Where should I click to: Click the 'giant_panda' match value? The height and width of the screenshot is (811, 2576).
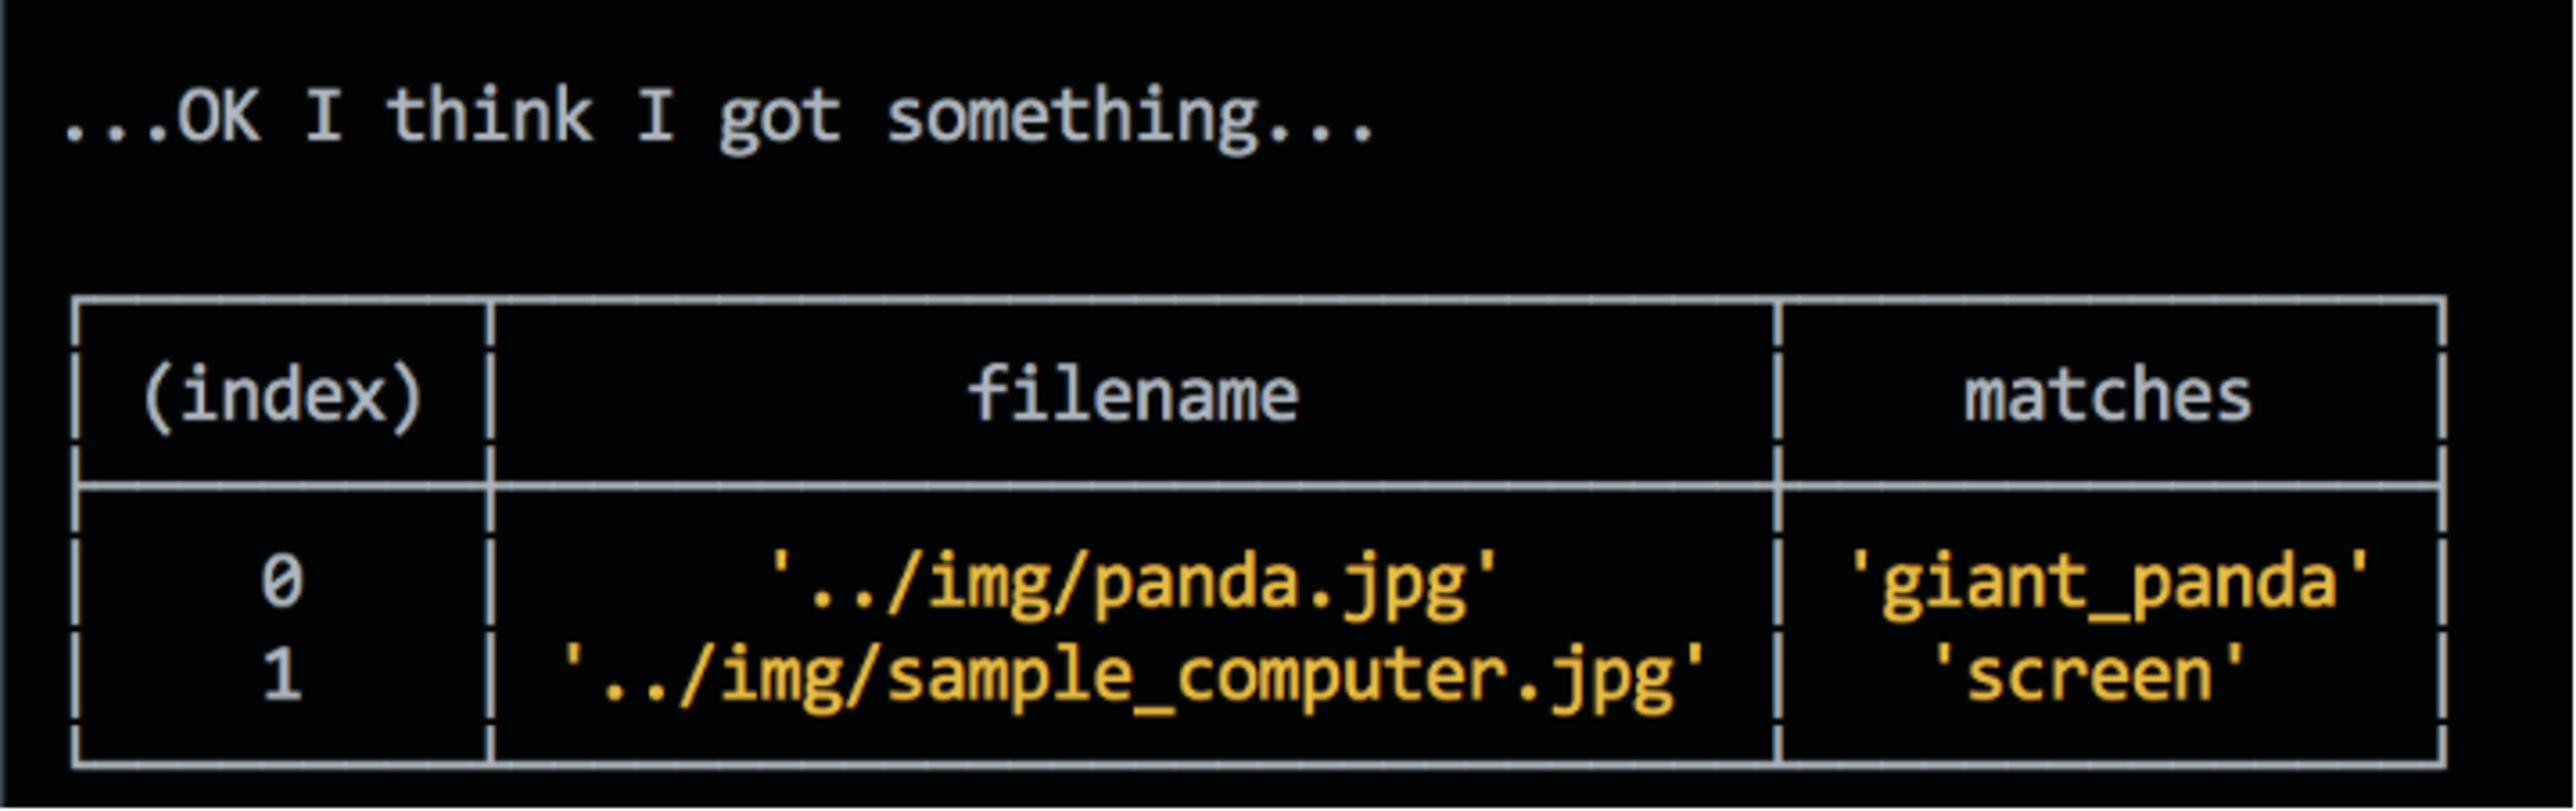click(2108, 584)
